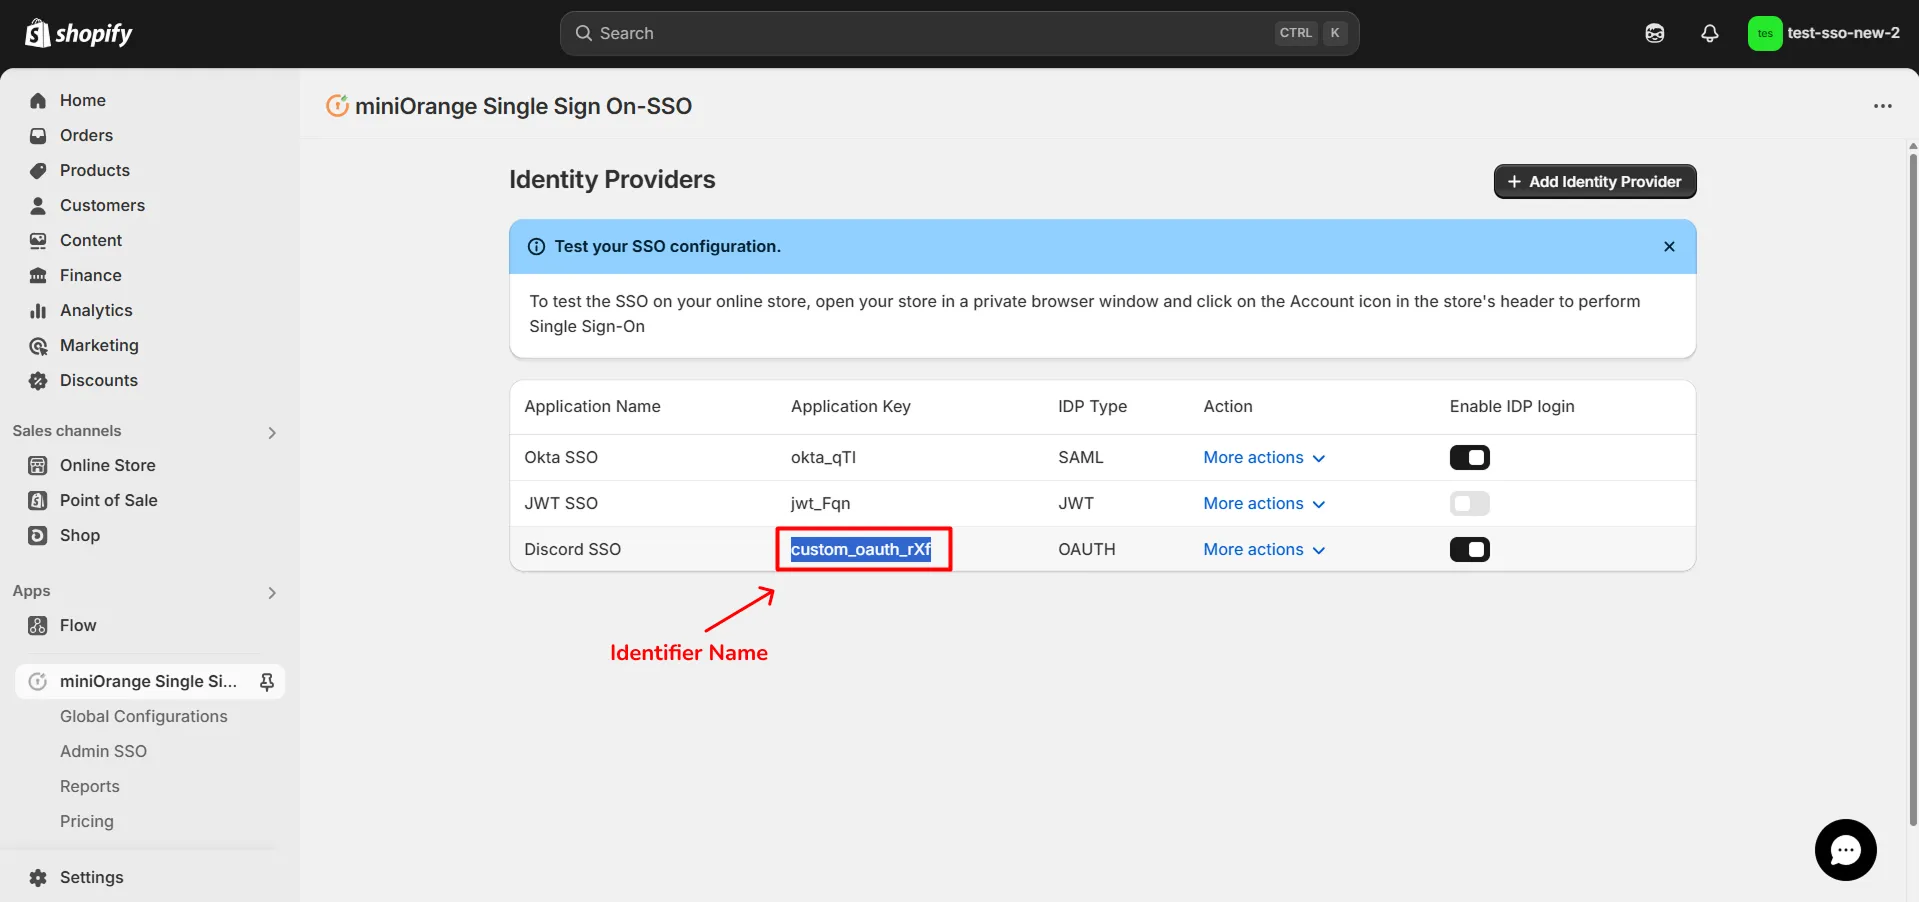Open More actions for Okta SSO
Screen dimensions: 1919x902
coord(1264,457)
